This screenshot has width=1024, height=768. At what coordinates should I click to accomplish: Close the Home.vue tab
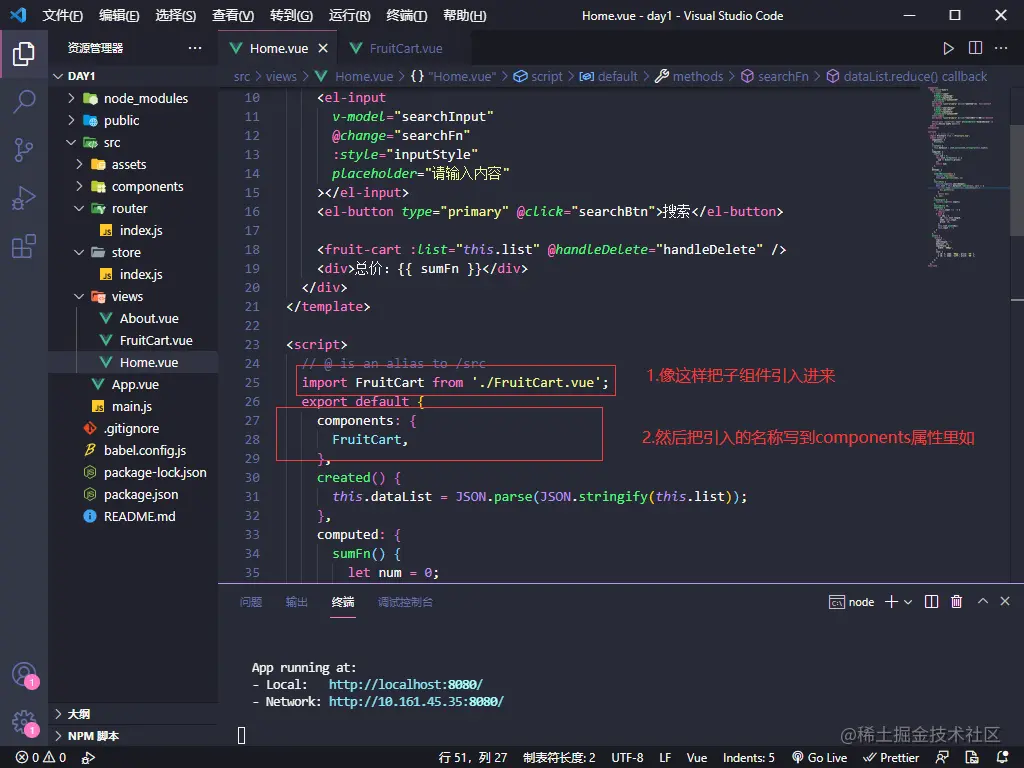click(x=323, y=48)
